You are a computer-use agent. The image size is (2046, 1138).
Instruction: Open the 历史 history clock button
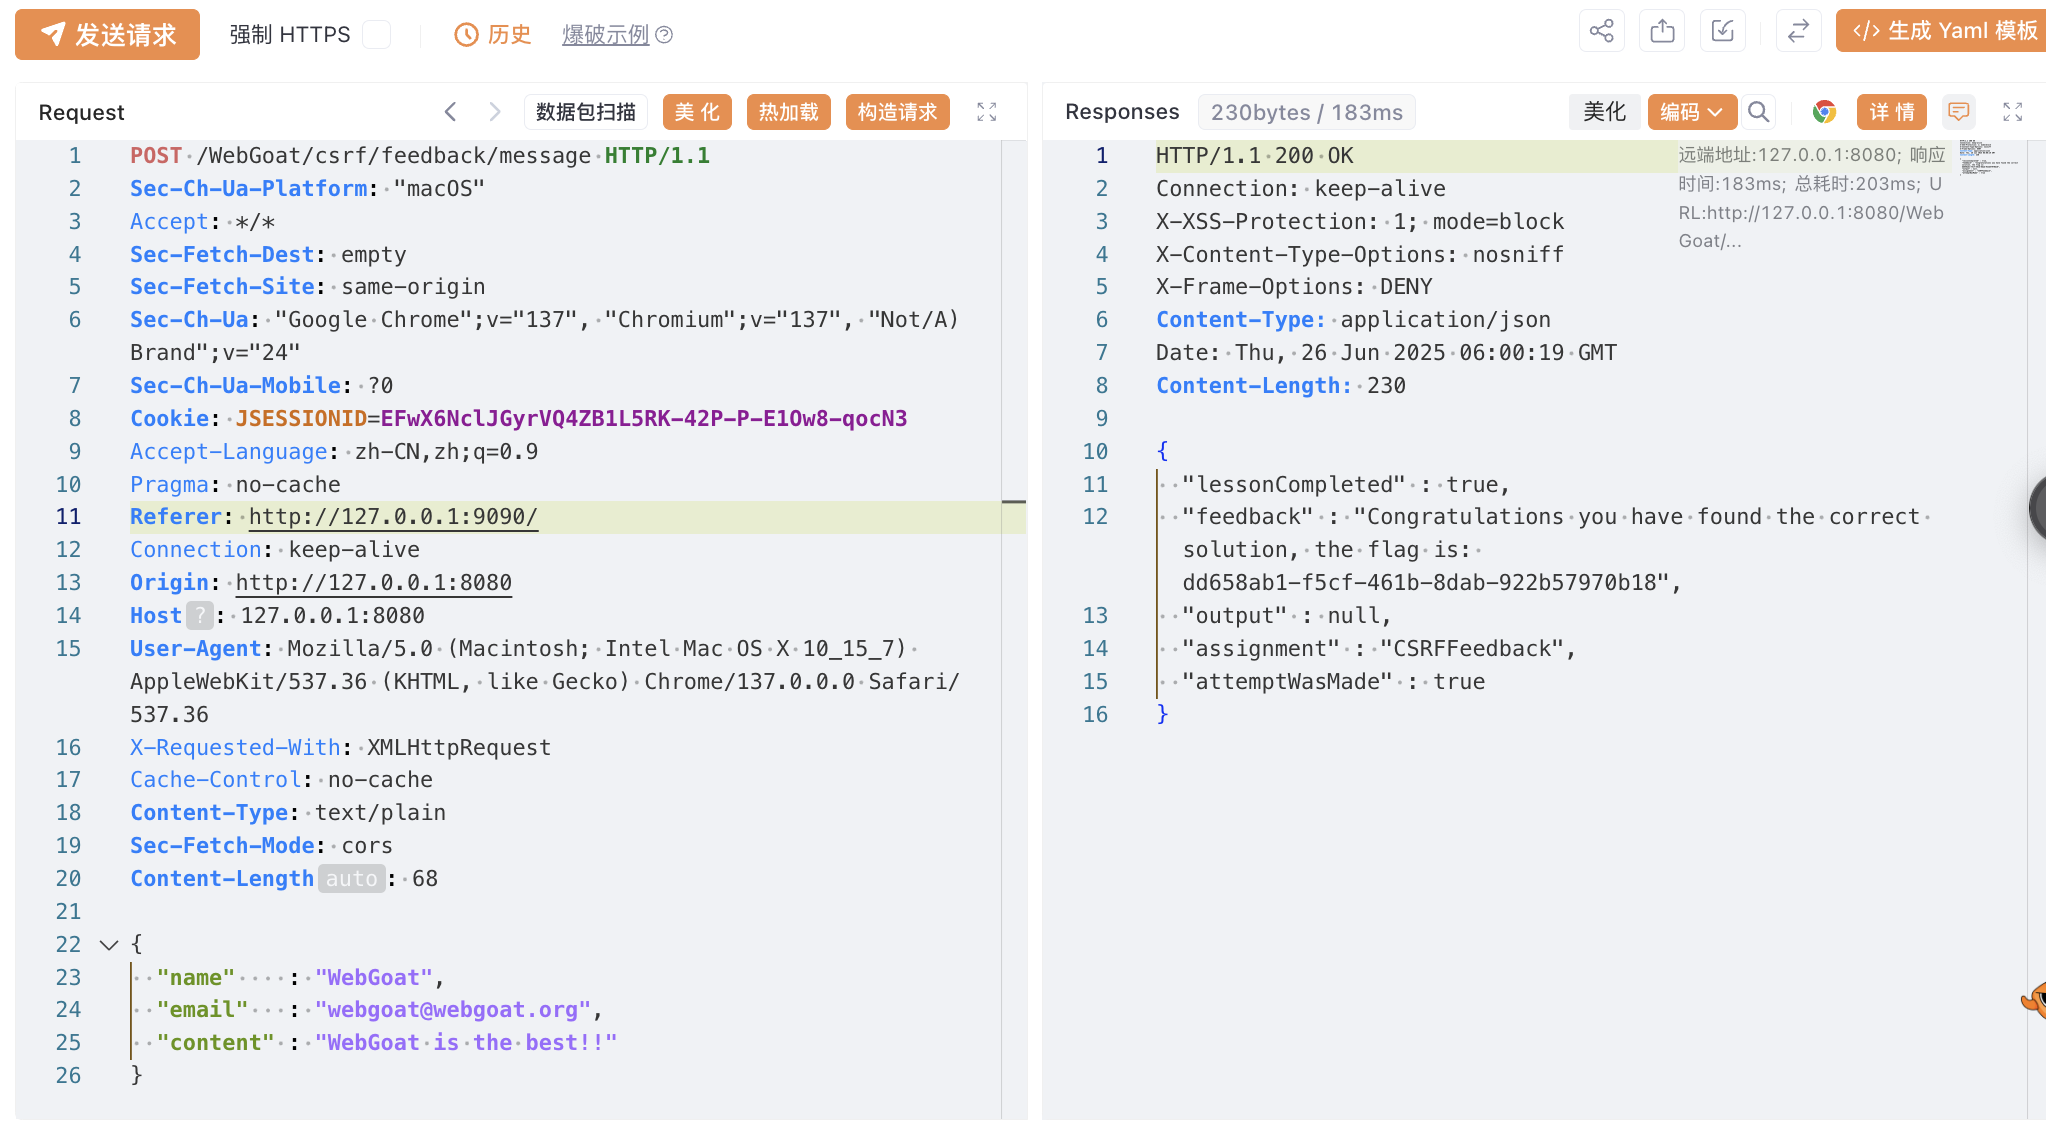tap(493, 35)
